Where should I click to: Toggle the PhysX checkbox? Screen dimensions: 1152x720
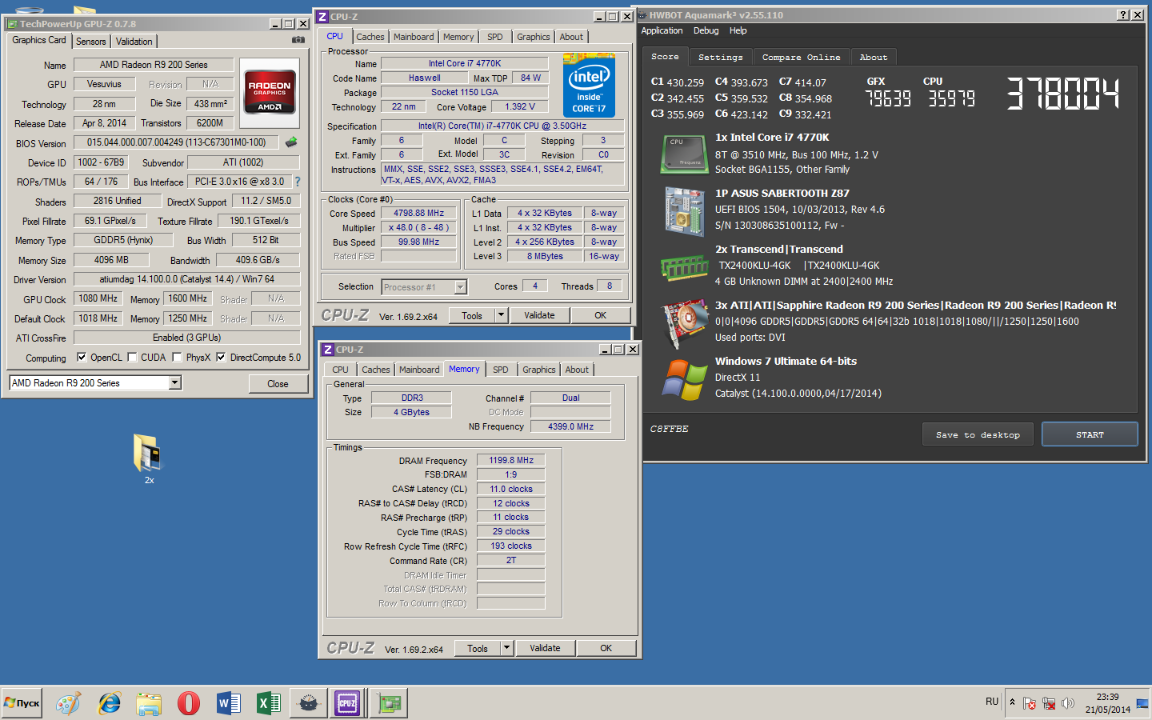click(177, 357)
